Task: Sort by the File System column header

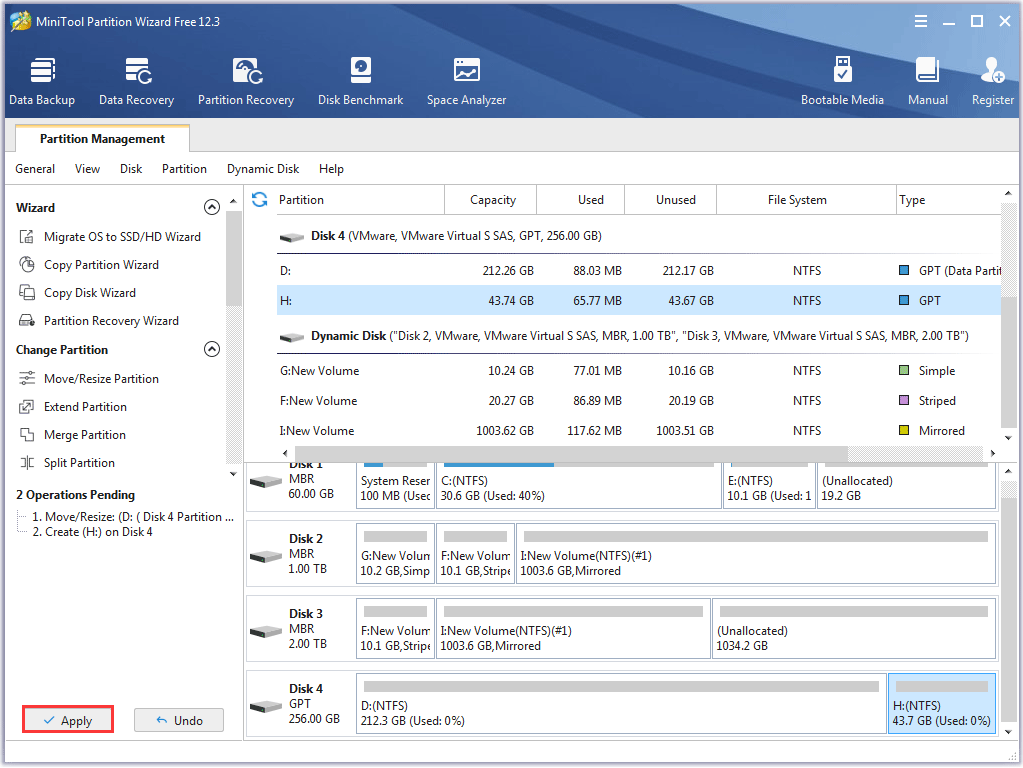Action: pos(807,200)
